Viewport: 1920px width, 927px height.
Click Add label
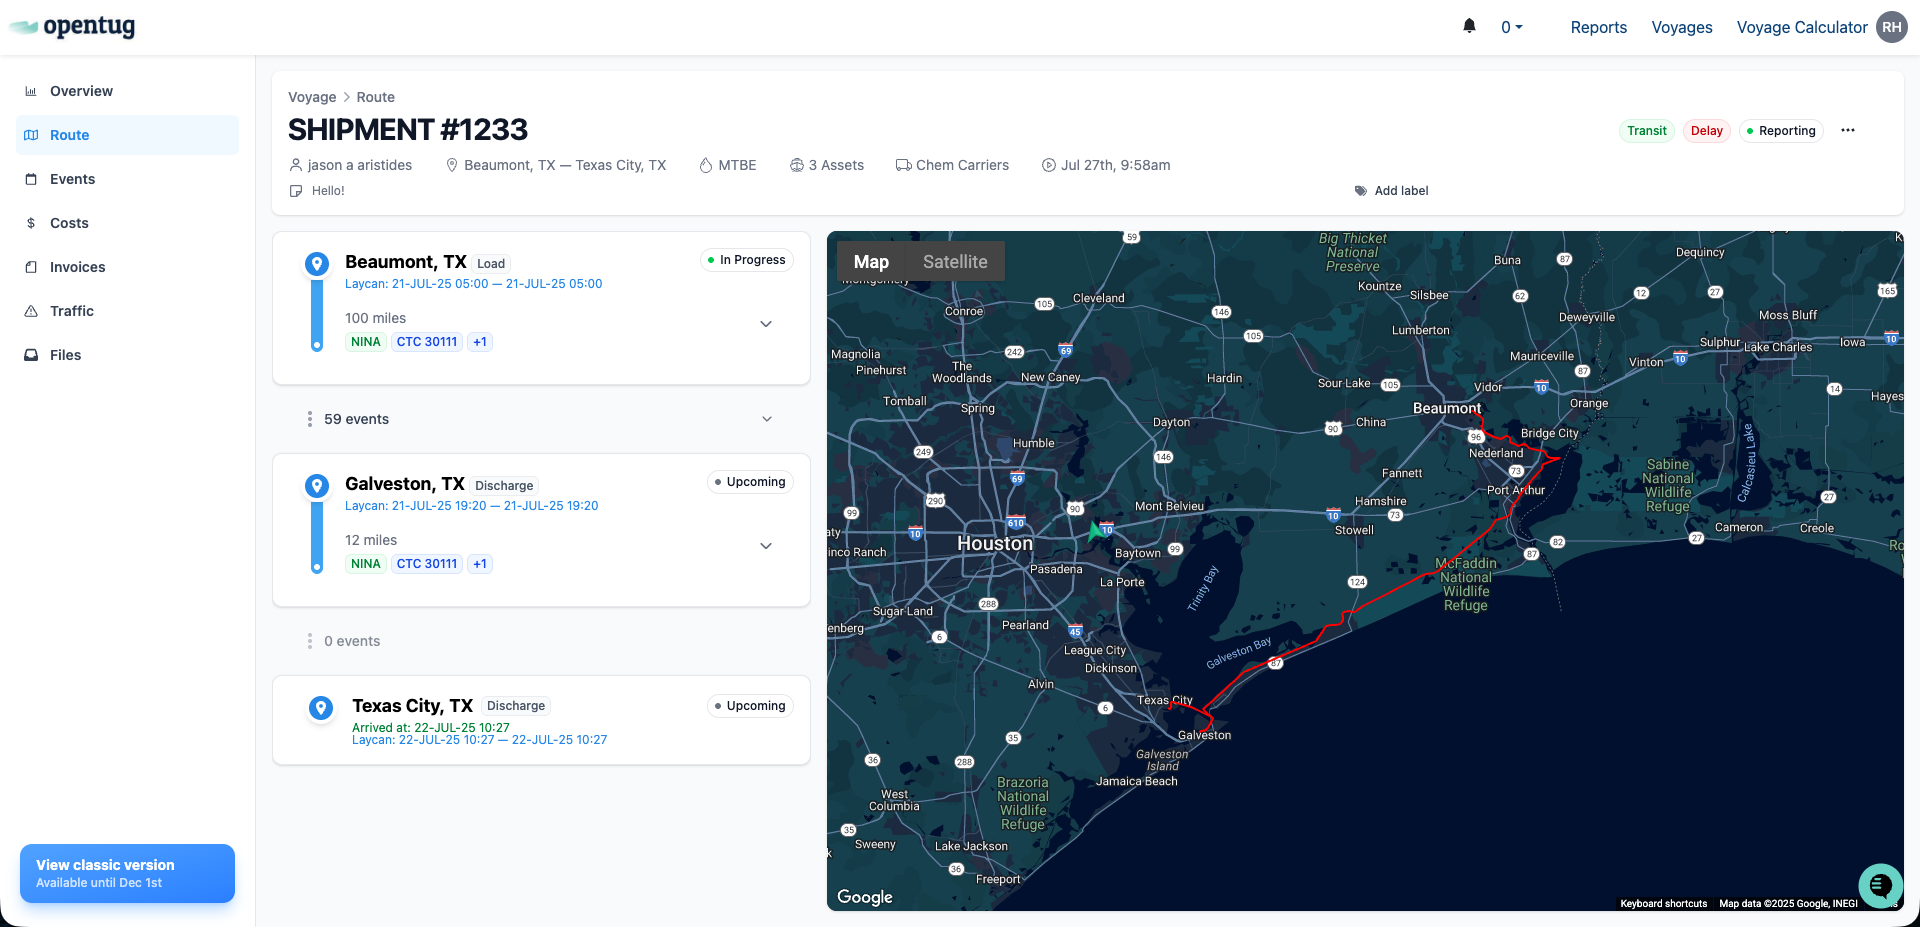click(x=1400, y=191)
